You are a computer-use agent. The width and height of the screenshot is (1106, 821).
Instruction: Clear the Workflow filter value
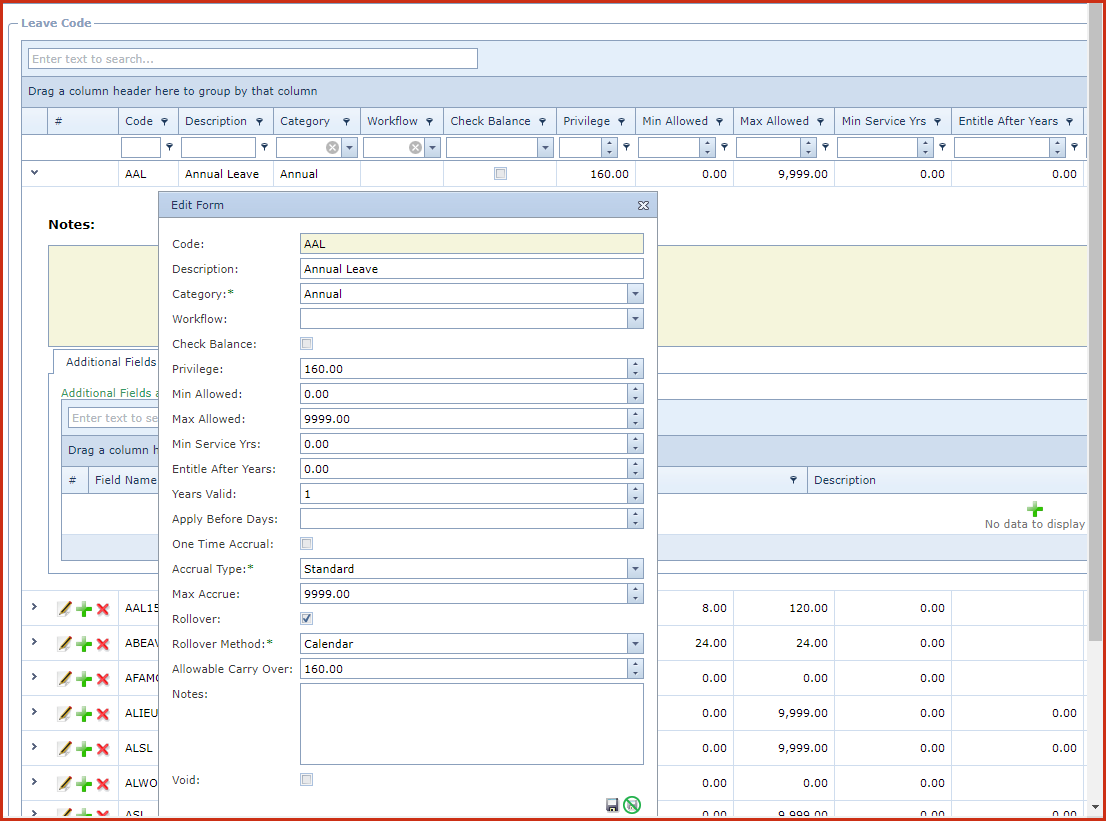click(x=415, y=147)
